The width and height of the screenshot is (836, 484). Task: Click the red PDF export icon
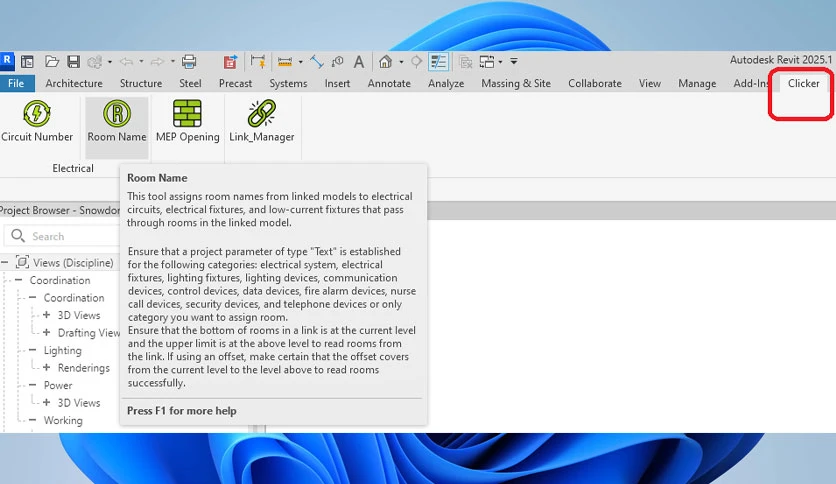coord(230,62)
